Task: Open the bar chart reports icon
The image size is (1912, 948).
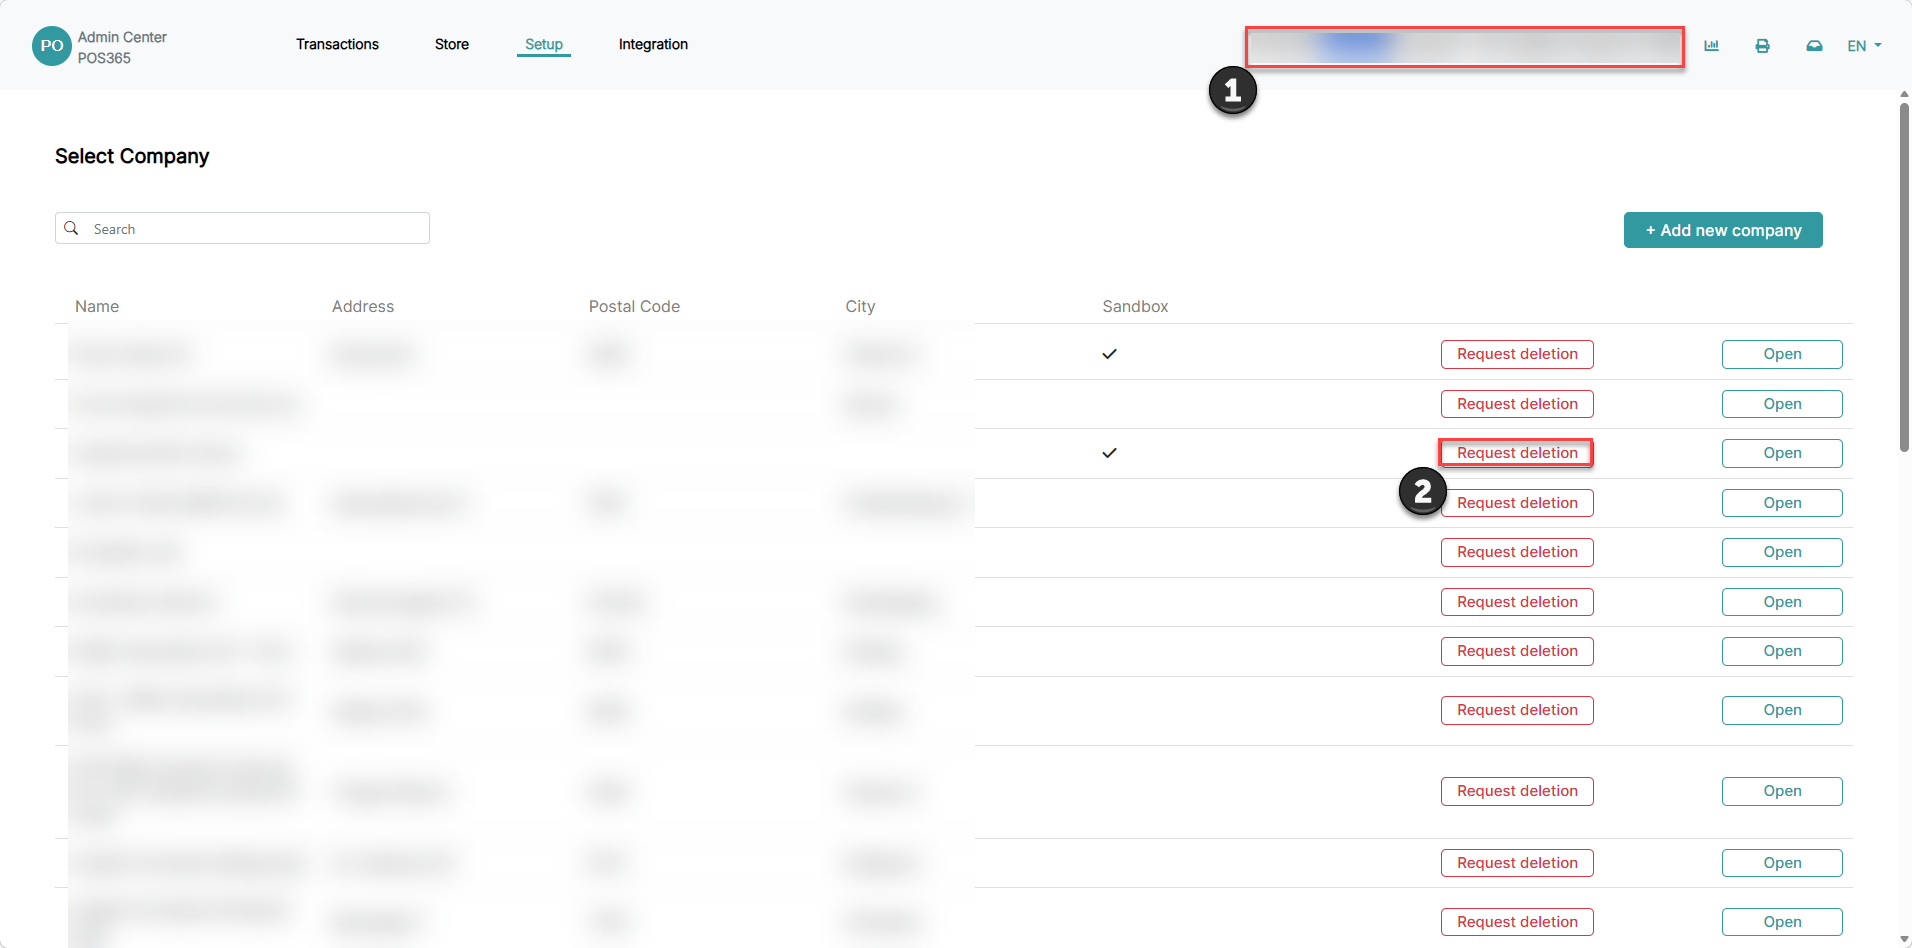Action: pyautogui.click(x=1711, y=46)
